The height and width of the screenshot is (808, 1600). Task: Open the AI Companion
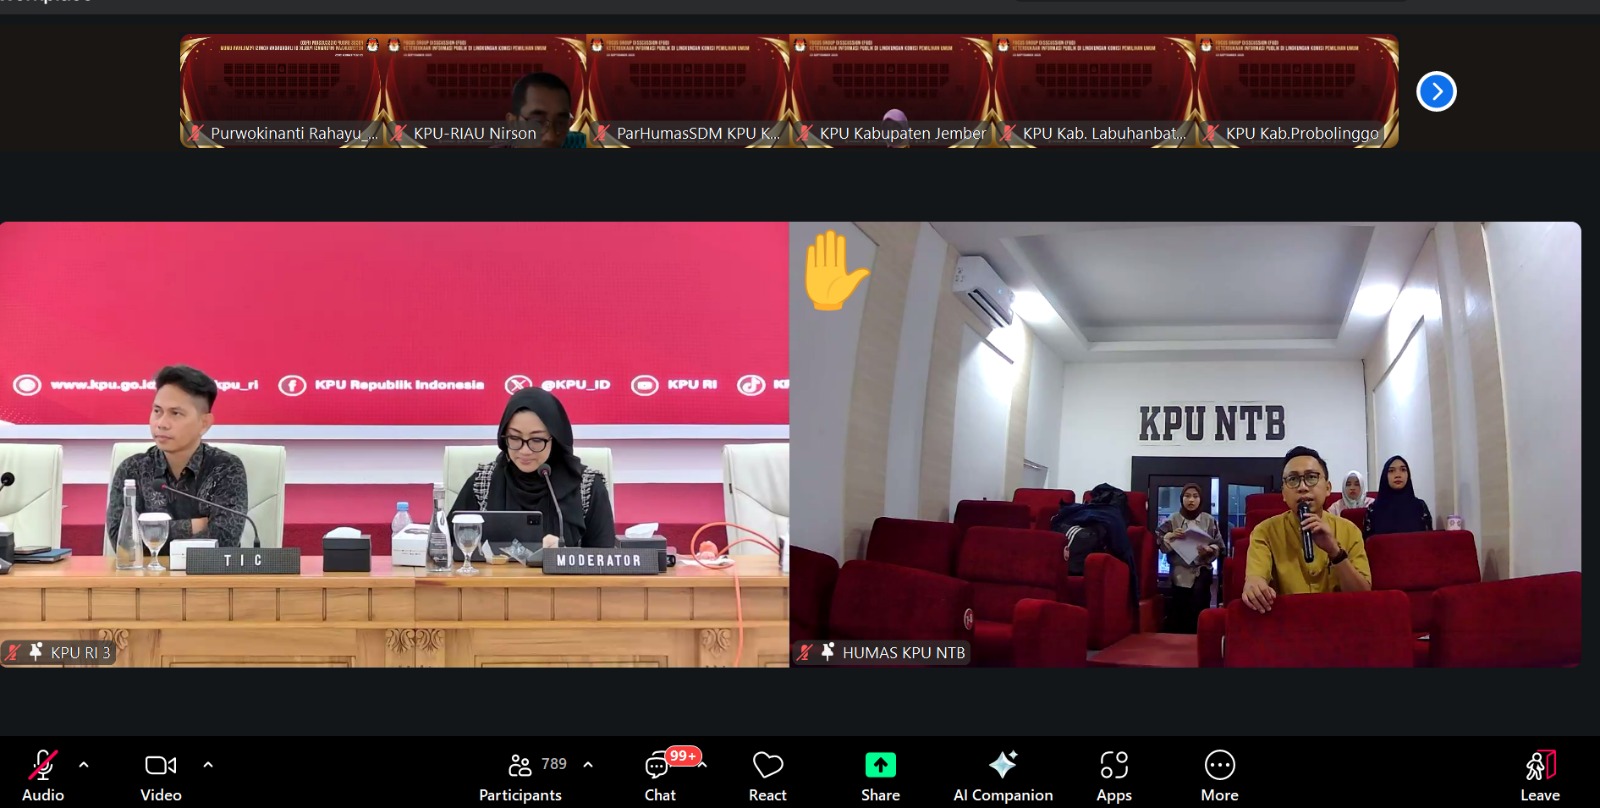tap(1002, 775)
